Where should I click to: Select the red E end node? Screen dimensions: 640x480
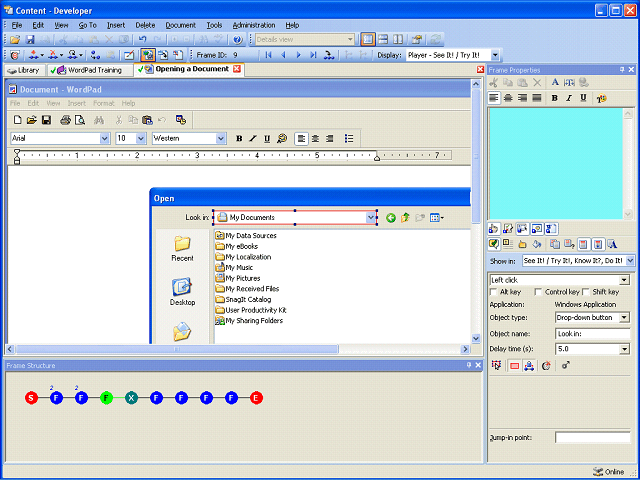coord(256,398)
